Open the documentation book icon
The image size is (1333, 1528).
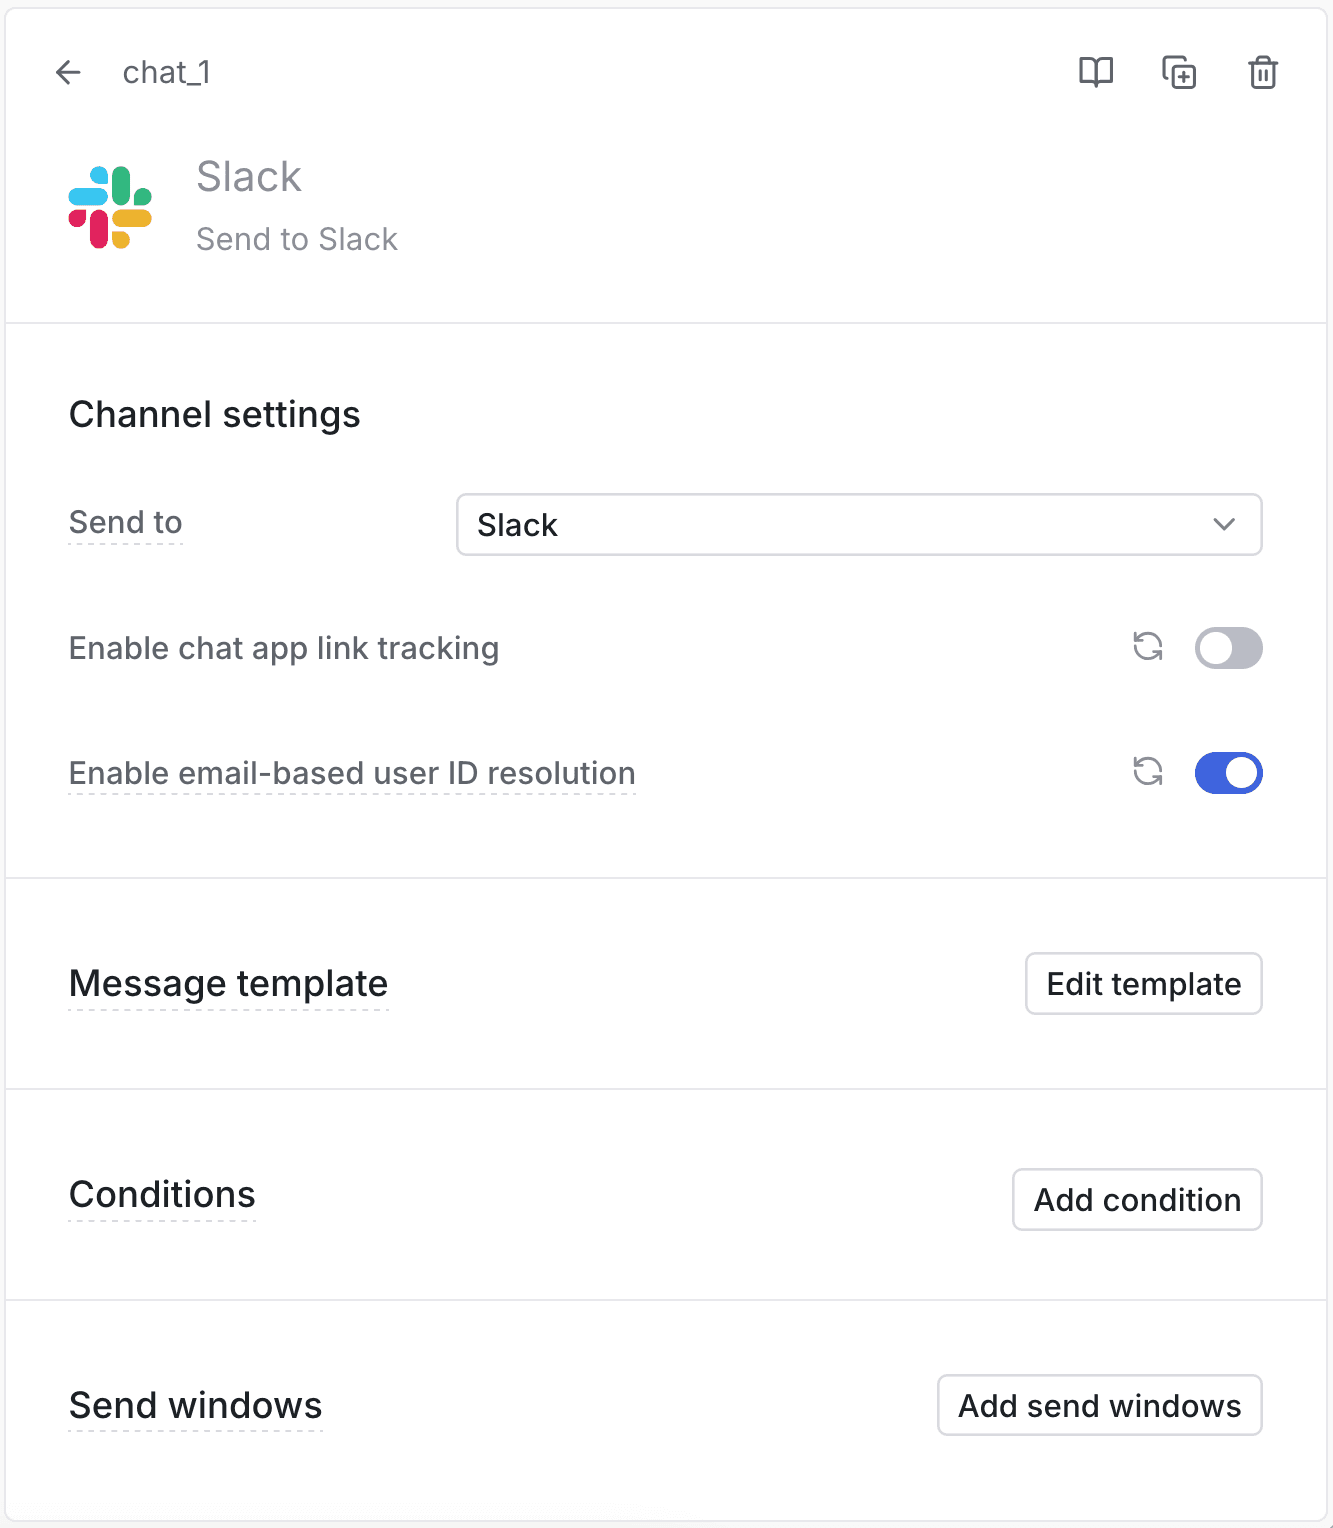1096,72
